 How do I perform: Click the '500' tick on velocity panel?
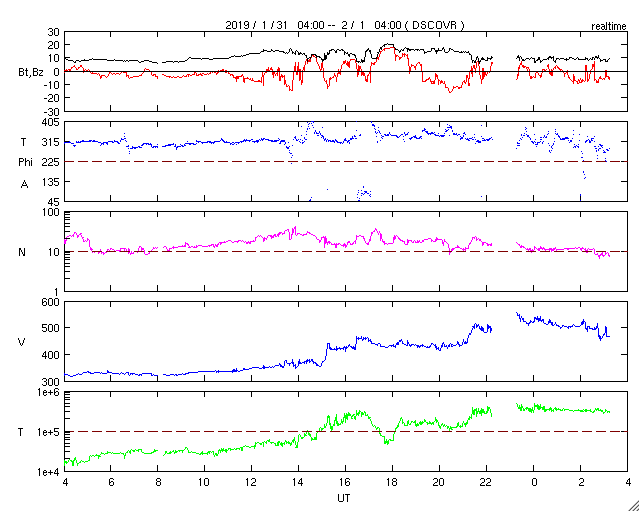51,328
